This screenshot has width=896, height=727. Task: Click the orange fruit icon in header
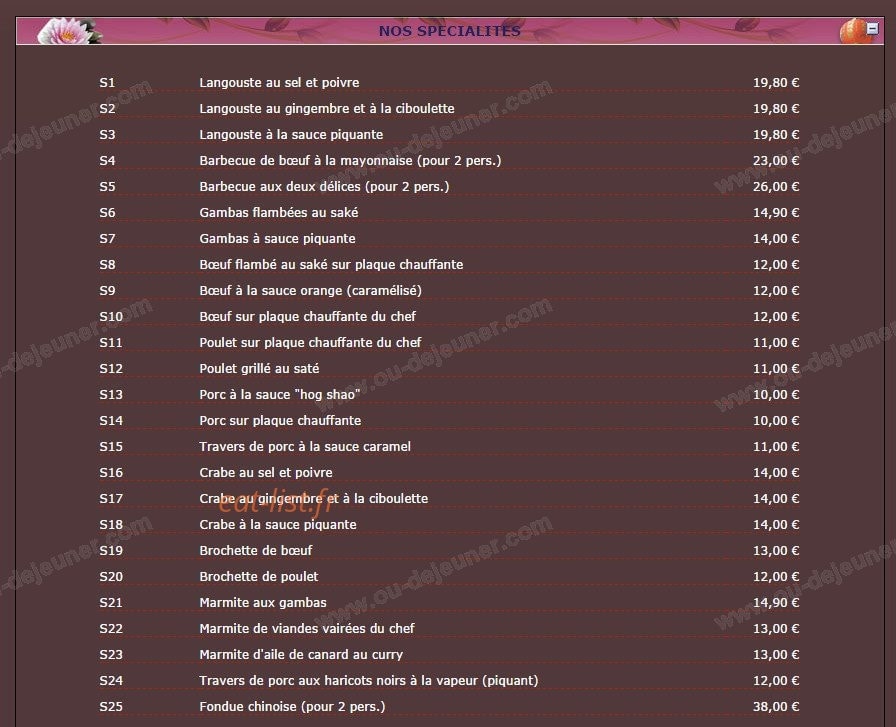click(x=853, y=31)
